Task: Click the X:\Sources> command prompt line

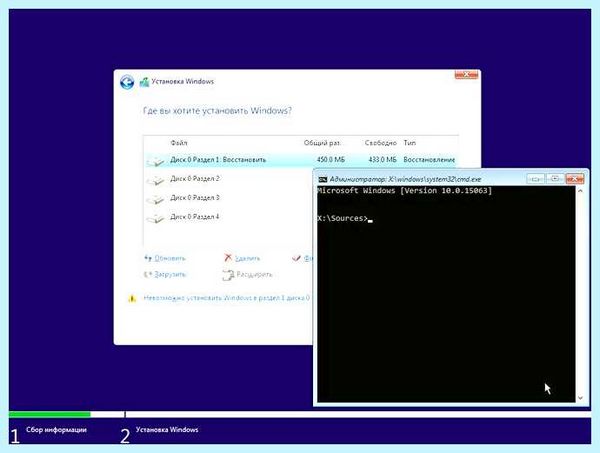Action: click(x=345, y=218)
